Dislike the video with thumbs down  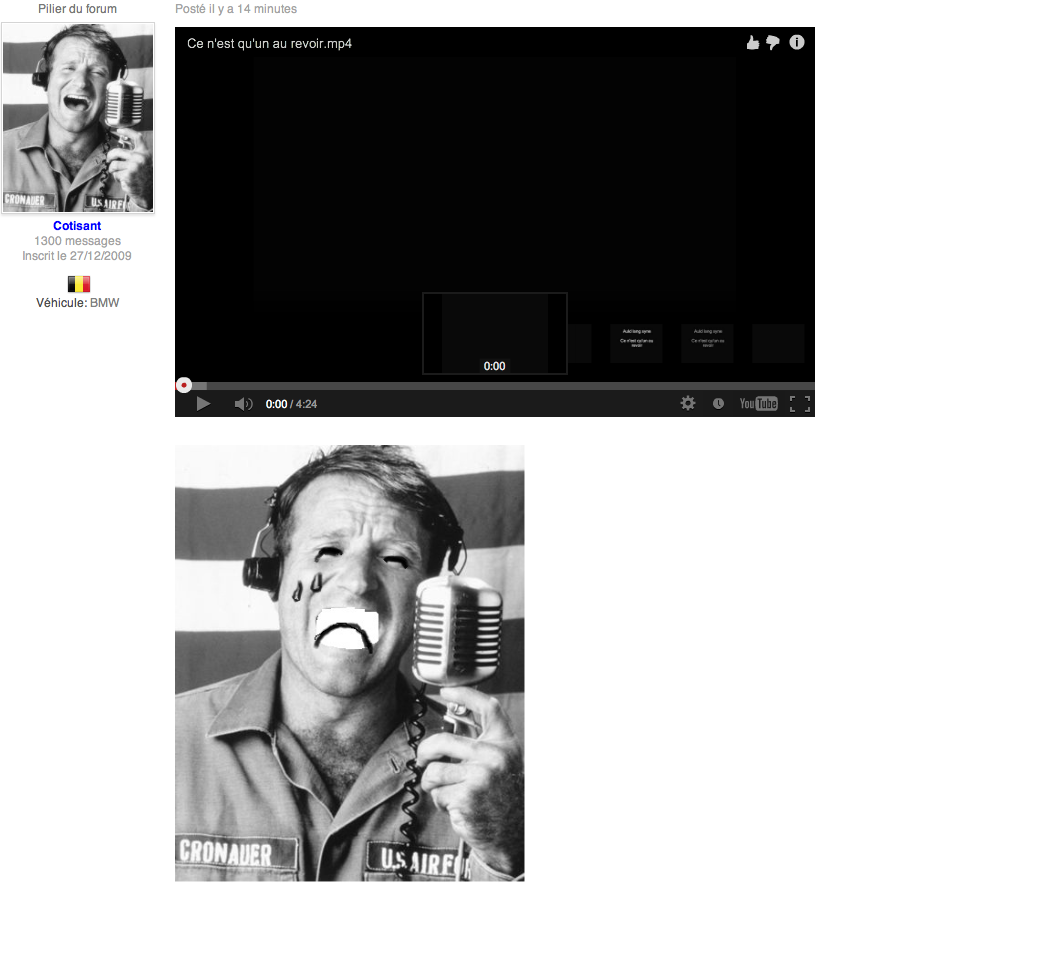(773, 43)
